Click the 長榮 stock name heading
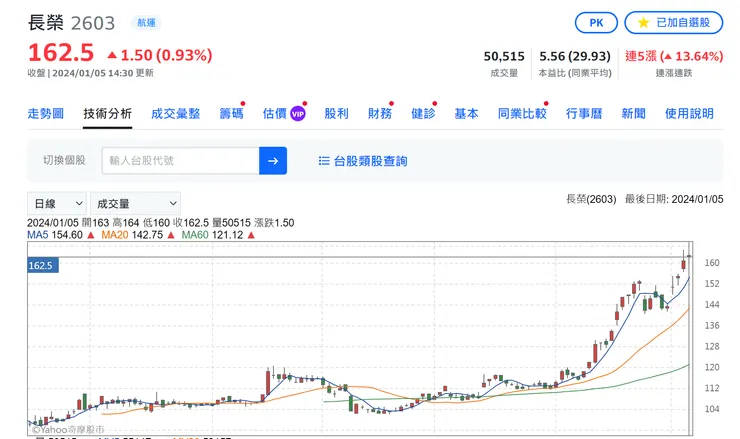The image size is (740, 439). 45,23
